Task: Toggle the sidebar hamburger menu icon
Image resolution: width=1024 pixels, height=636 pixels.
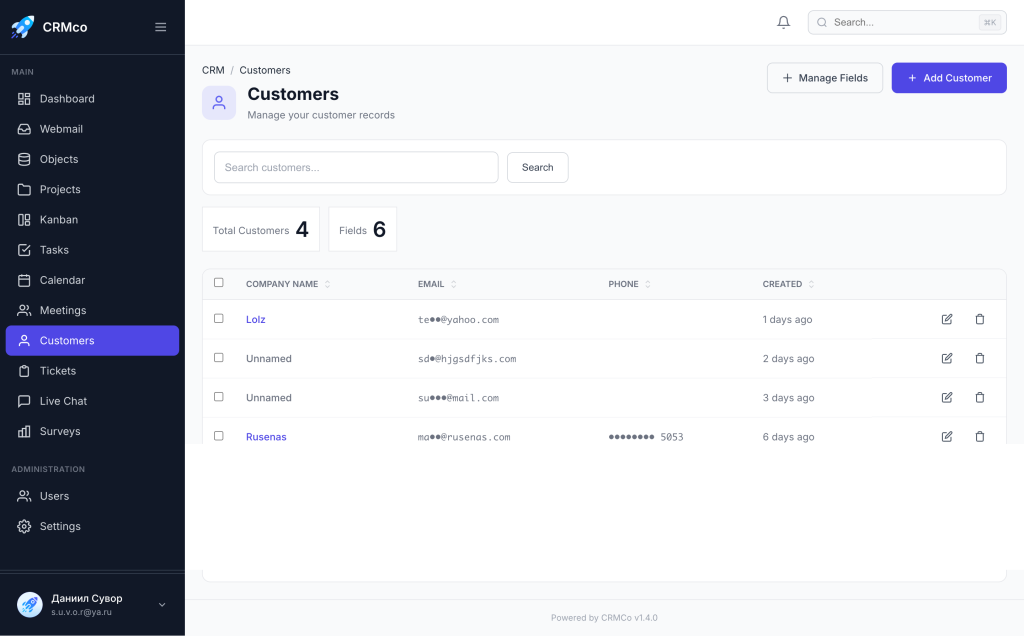Action: (x=160, y=27)
